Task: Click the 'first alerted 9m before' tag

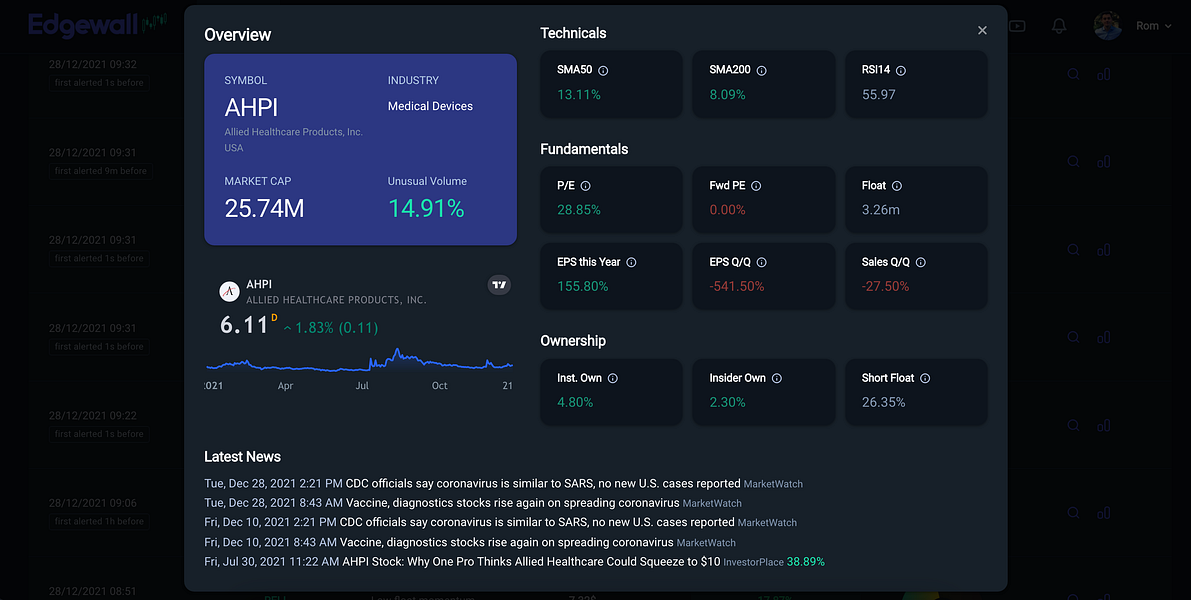Action: point(100,171)
